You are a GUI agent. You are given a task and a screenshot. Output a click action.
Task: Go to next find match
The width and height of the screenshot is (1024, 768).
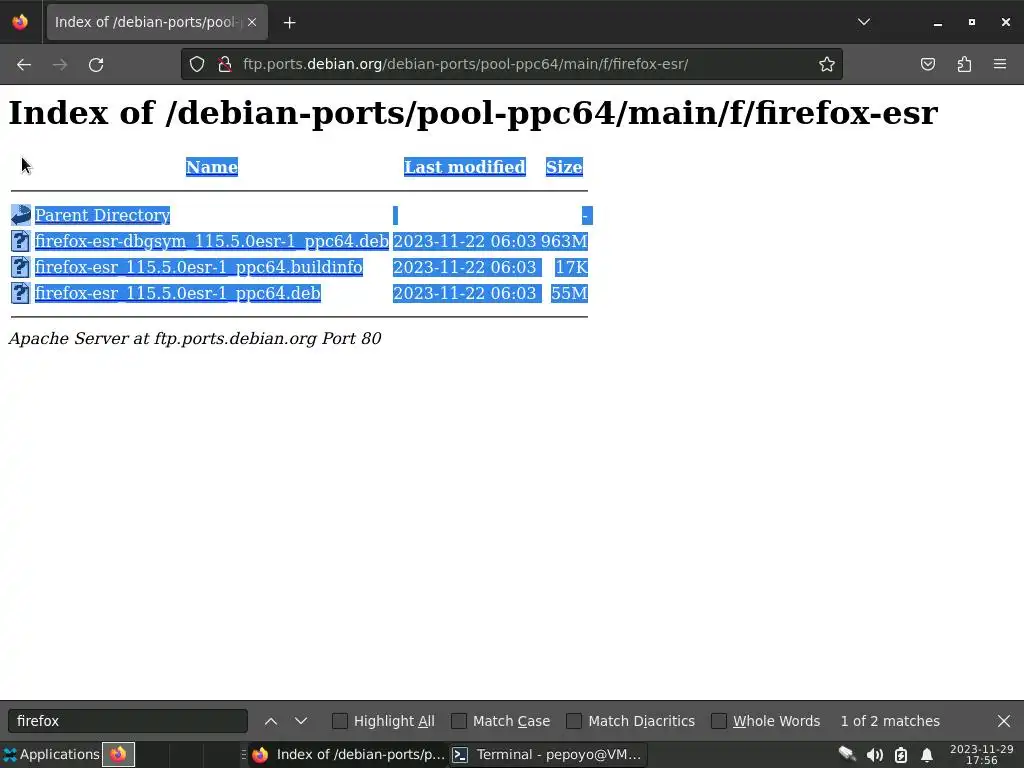pyautogui.click(x=300, y=721)
